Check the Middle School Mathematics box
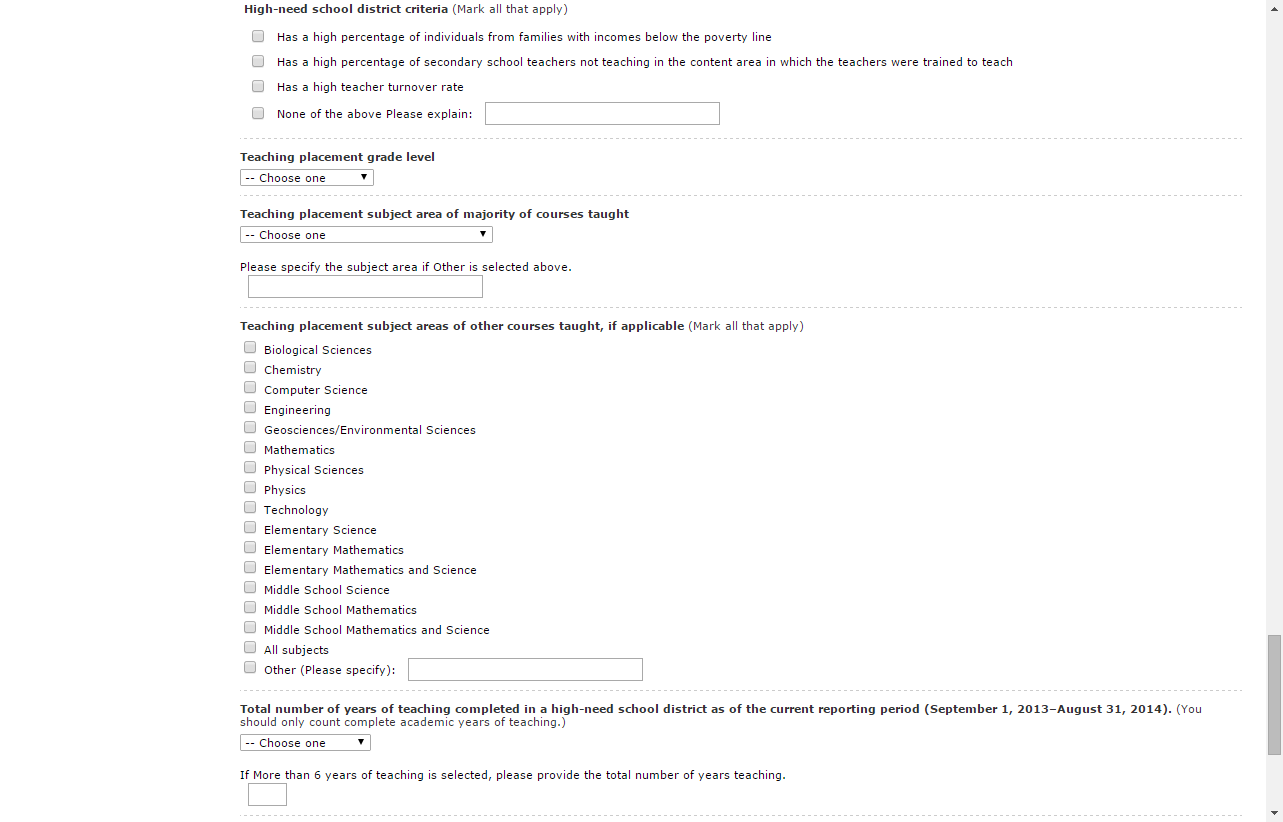The image size is (1283, 822). pos(250,608)
